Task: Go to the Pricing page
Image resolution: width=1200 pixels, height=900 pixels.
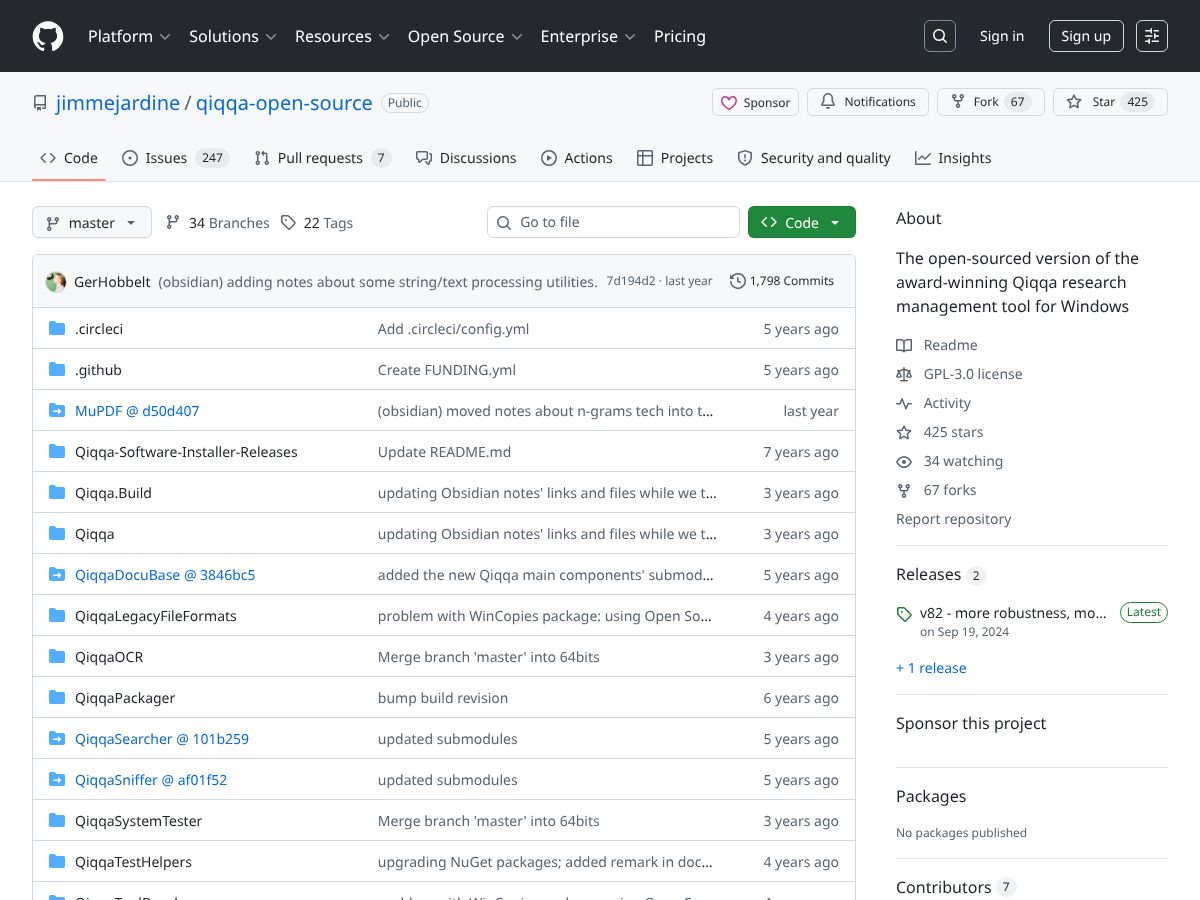Action: point(680,36)
